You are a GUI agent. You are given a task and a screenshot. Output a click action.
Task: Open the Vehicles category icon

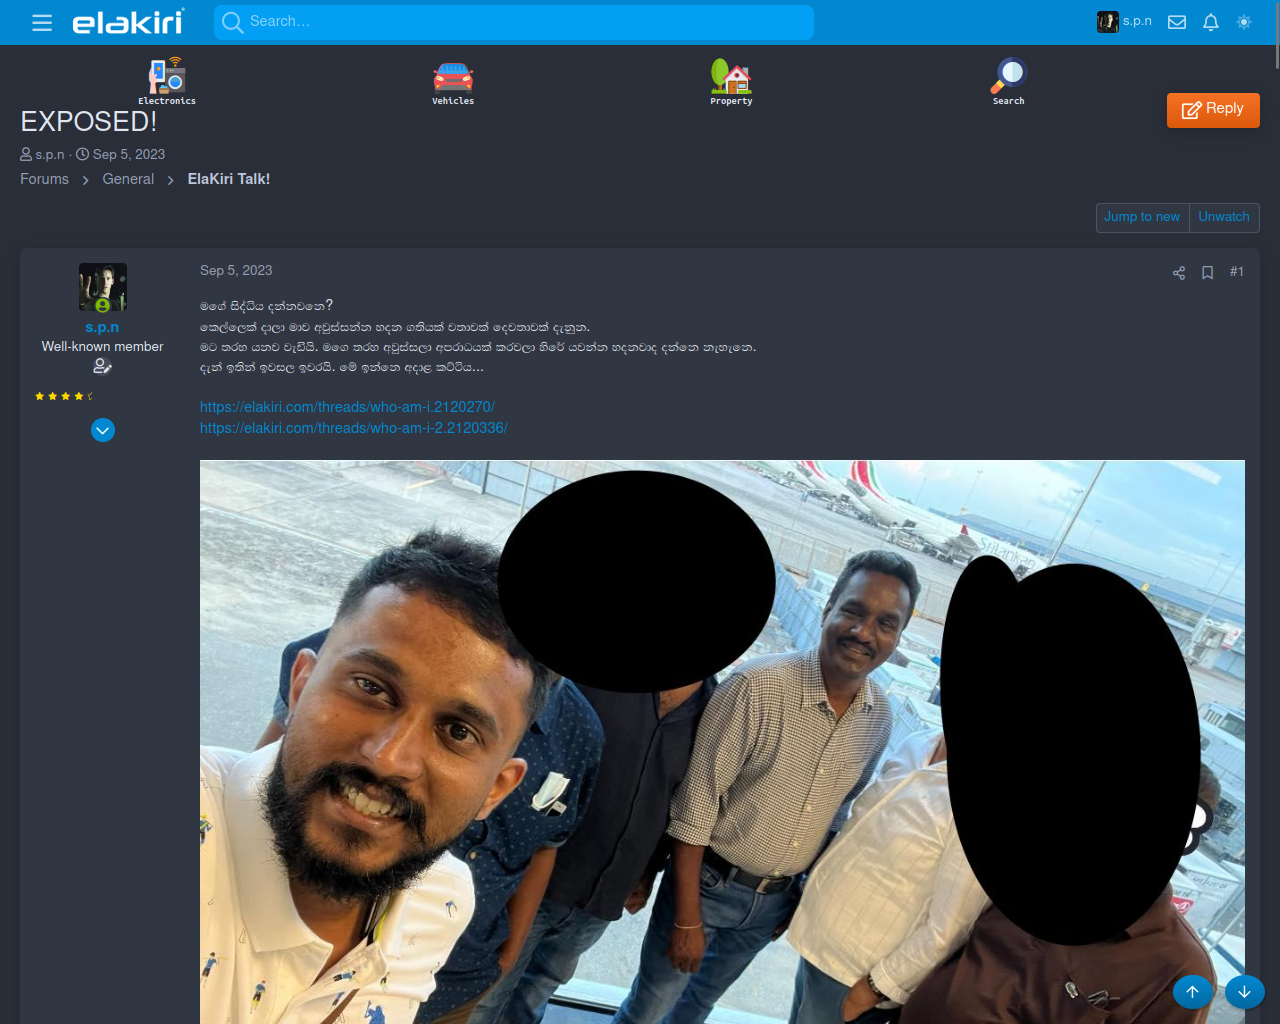(x=453, y=83)
